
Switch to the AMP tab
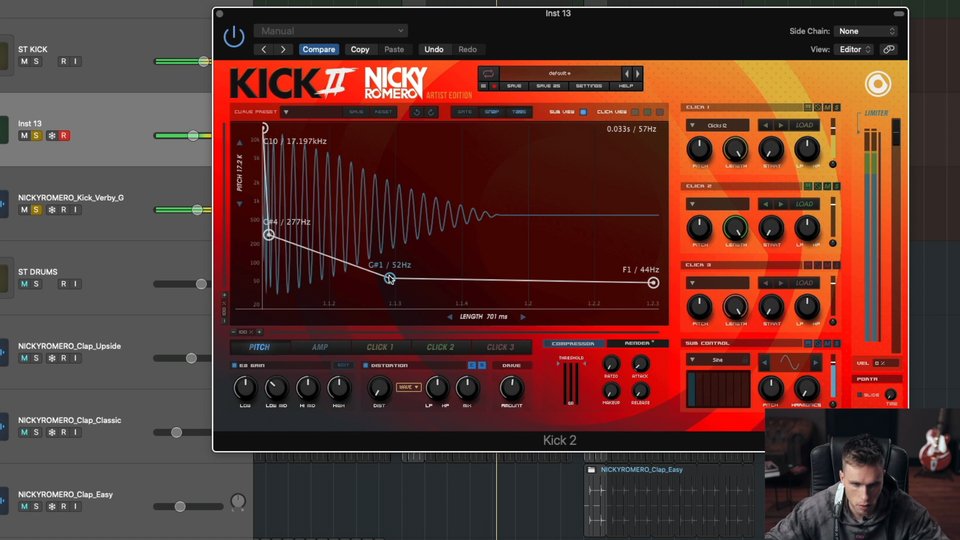click(x=320, y=347)
